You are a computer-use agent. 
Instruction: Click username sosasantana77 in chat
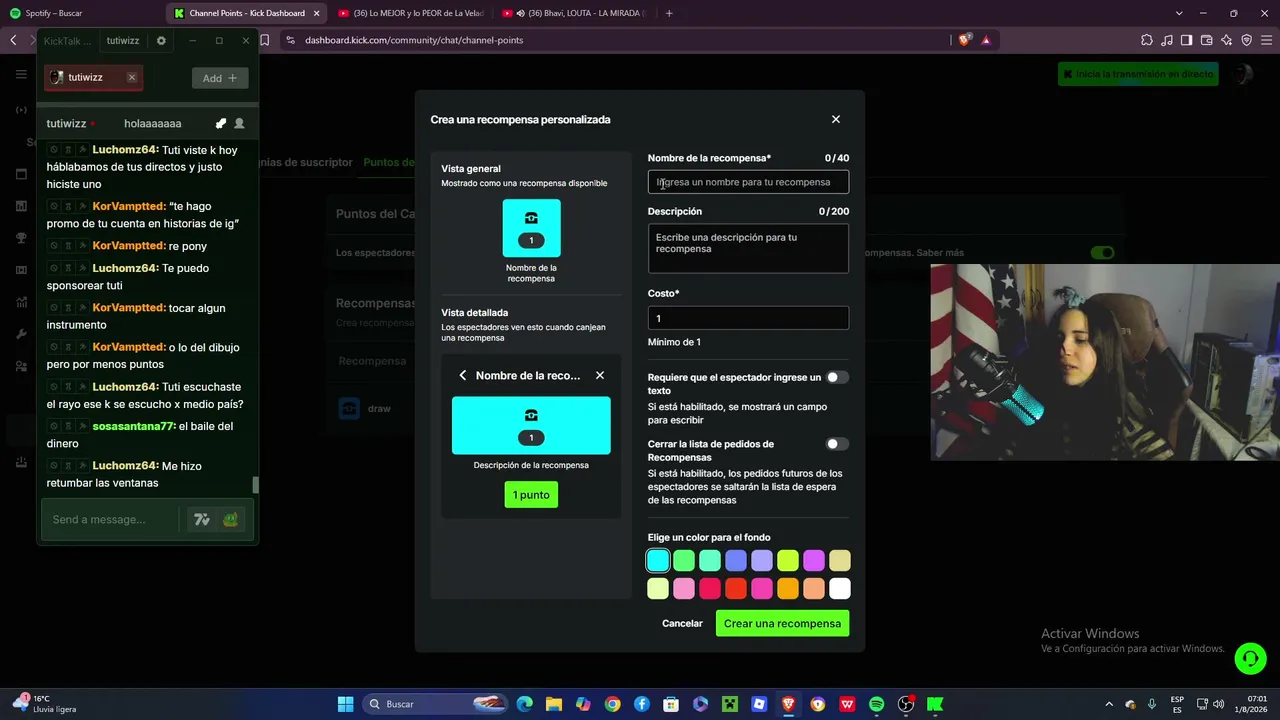click(133, 426)
